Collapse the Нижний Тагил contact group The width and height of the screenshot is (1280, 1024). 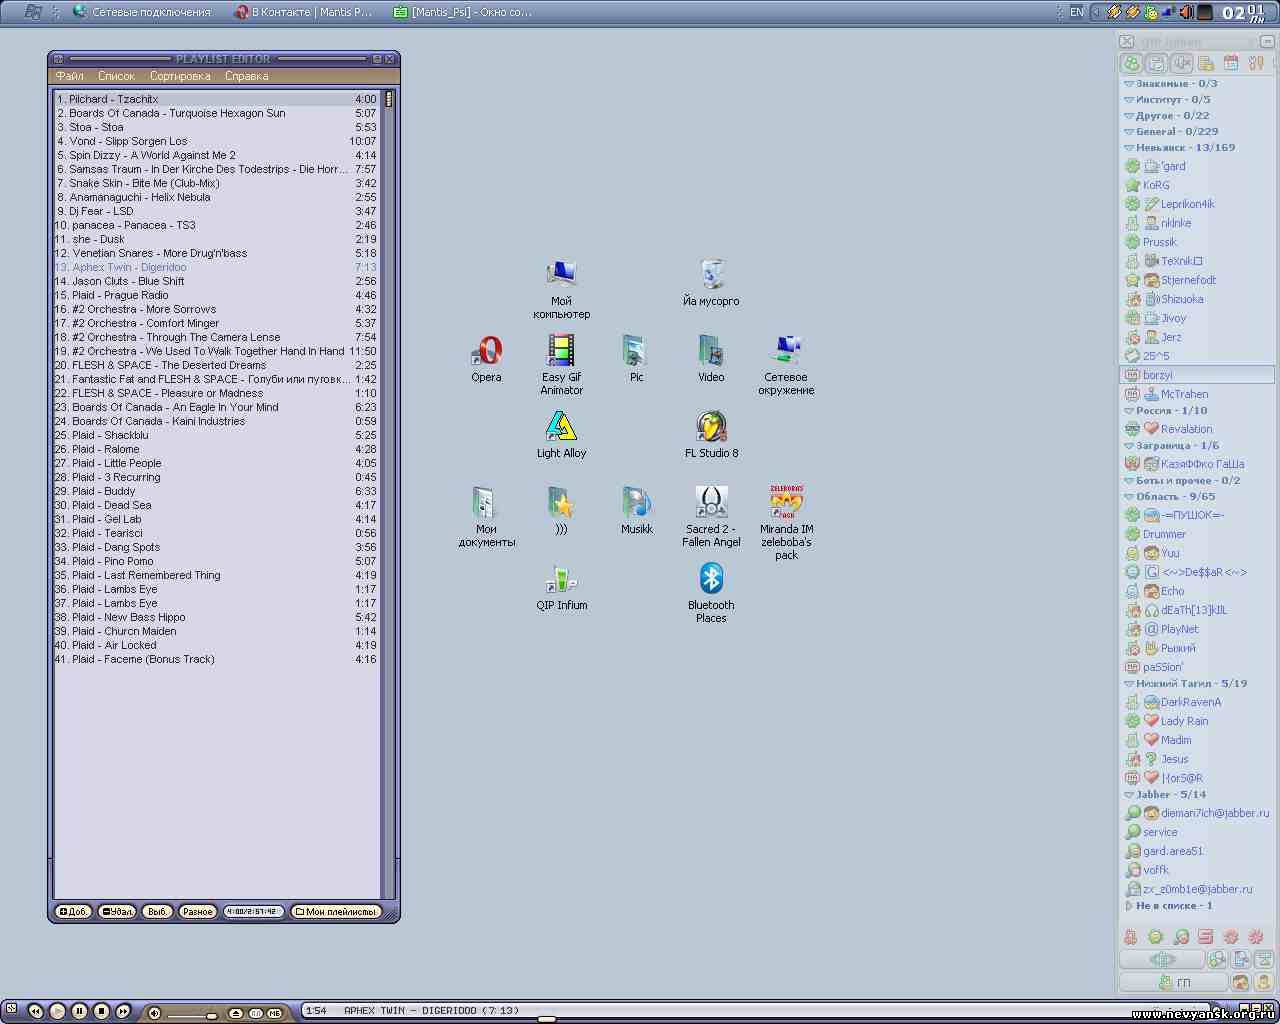pos(1129,684)
